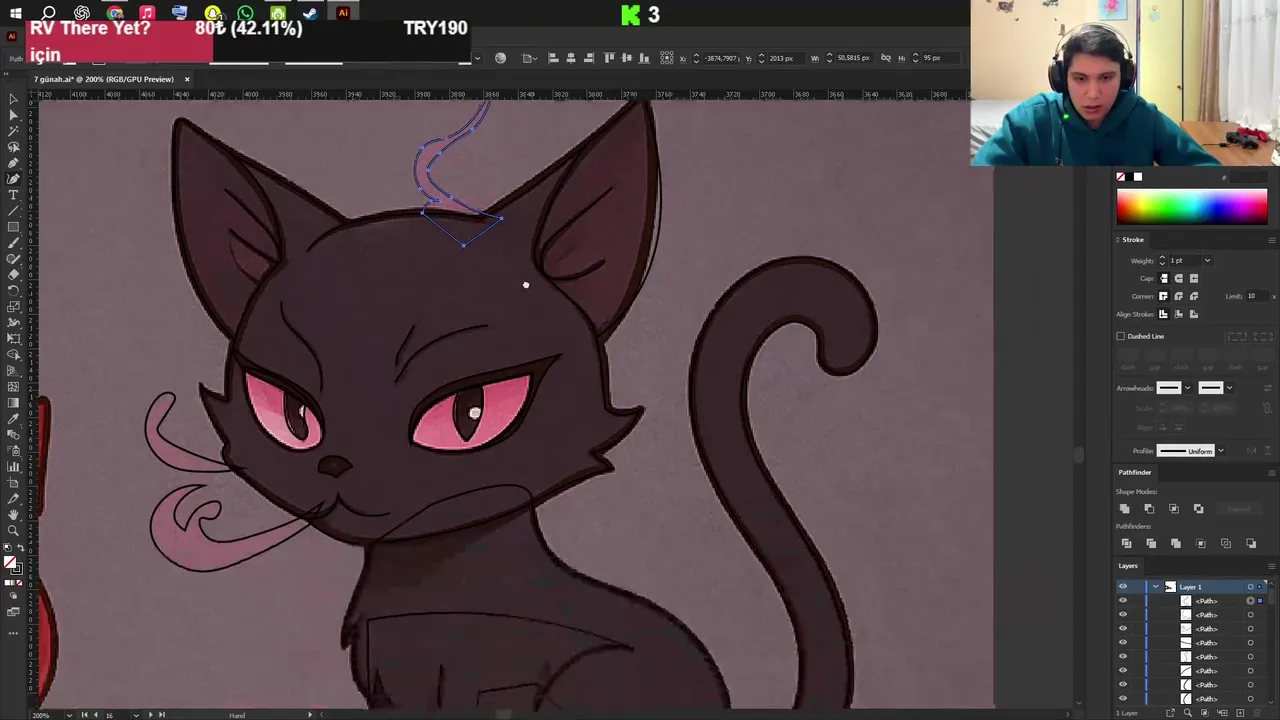This screenshot has height=720, width=1280.
Task: Apply Divide pathfinder
Action: click(1127, 543)
